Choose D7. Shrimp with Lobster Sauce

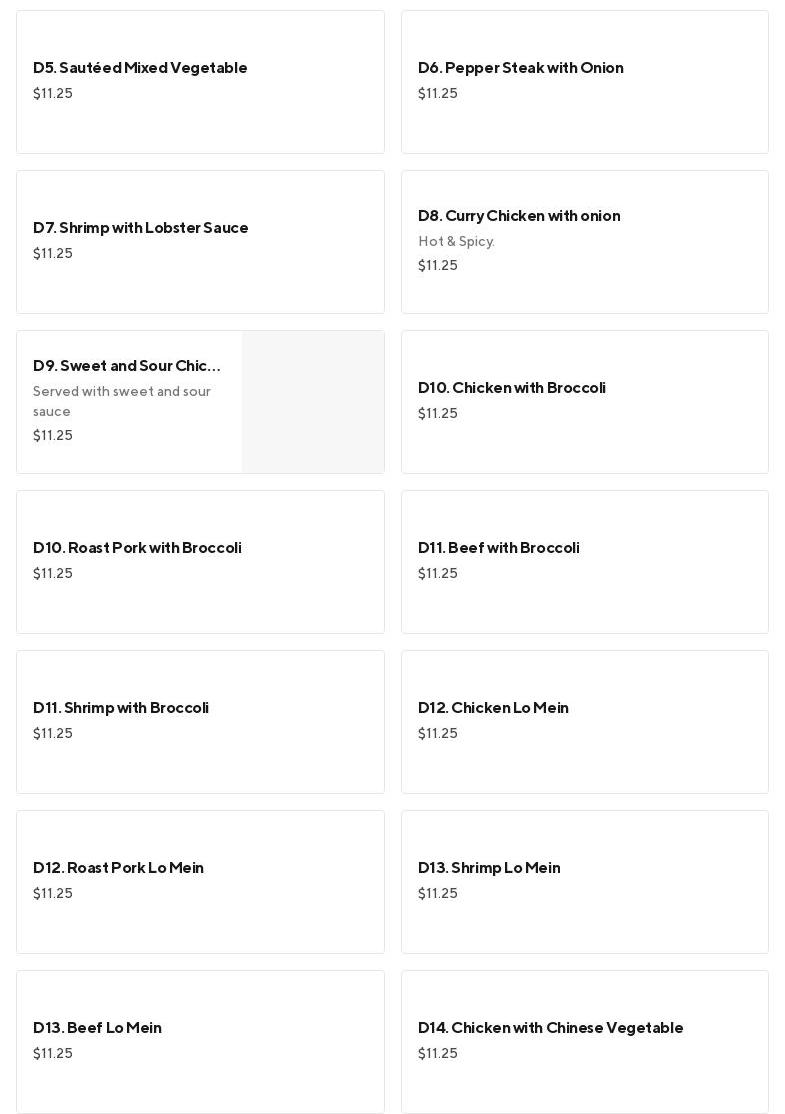(x=141, y=228)
